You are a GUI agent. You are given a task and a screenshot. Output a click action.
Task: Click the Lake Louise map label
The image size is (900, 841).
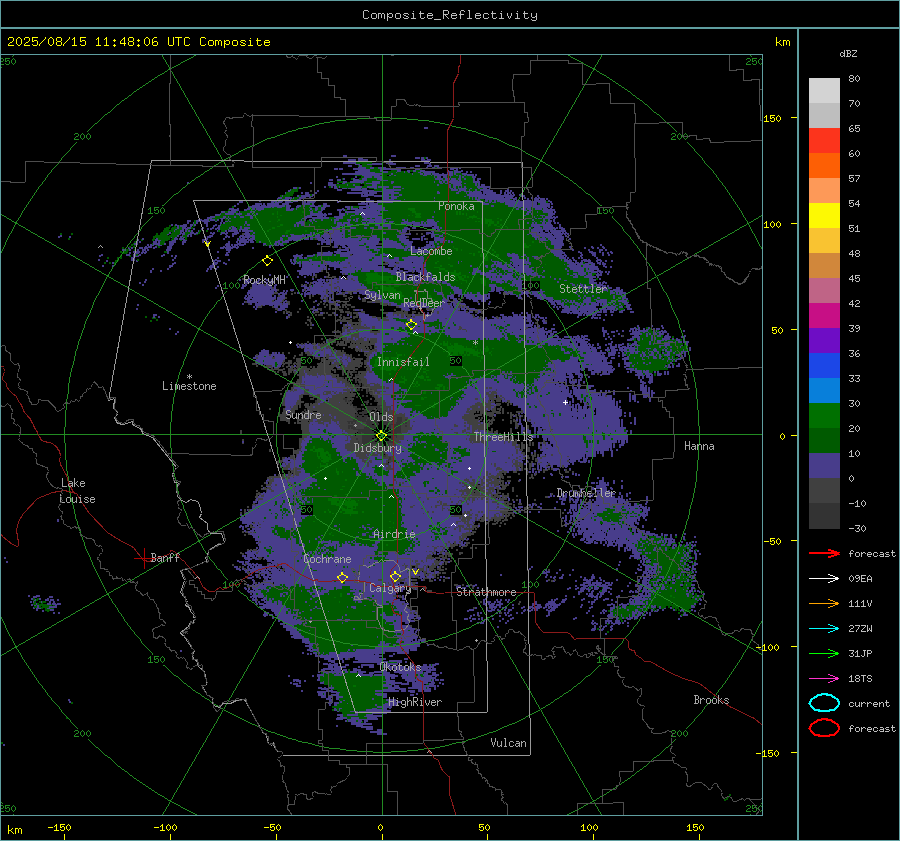(77, 491)
